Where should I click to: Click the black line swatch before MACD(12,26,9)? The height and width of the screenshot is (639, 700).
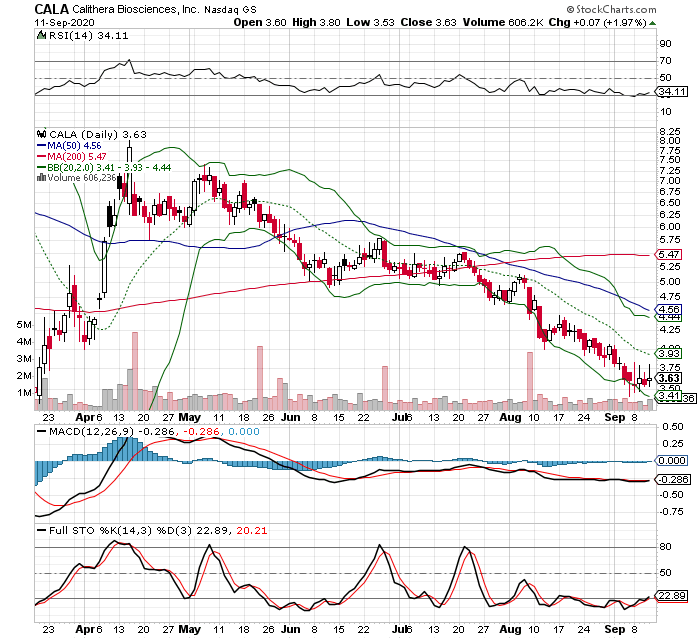point(42,431)
